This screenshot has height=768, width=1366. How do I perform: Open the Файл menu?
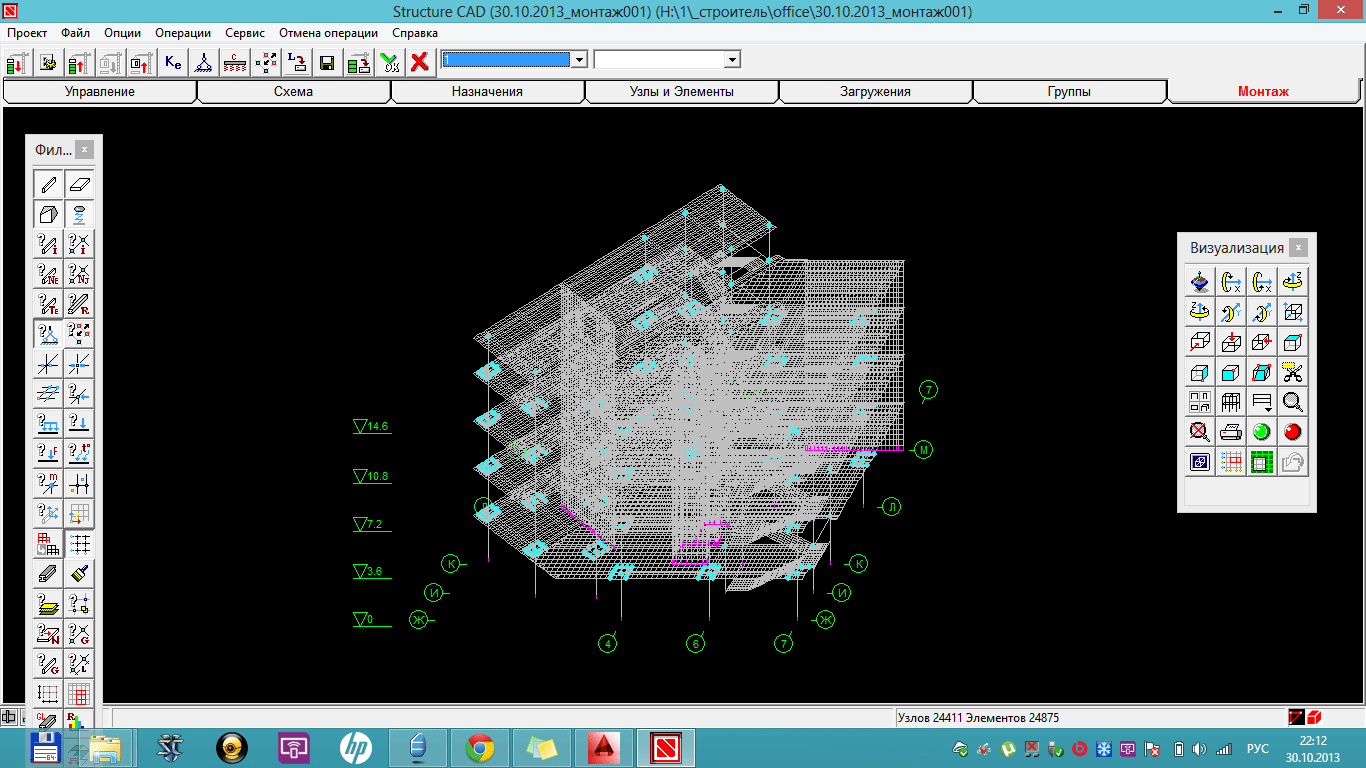coord(76,33)
